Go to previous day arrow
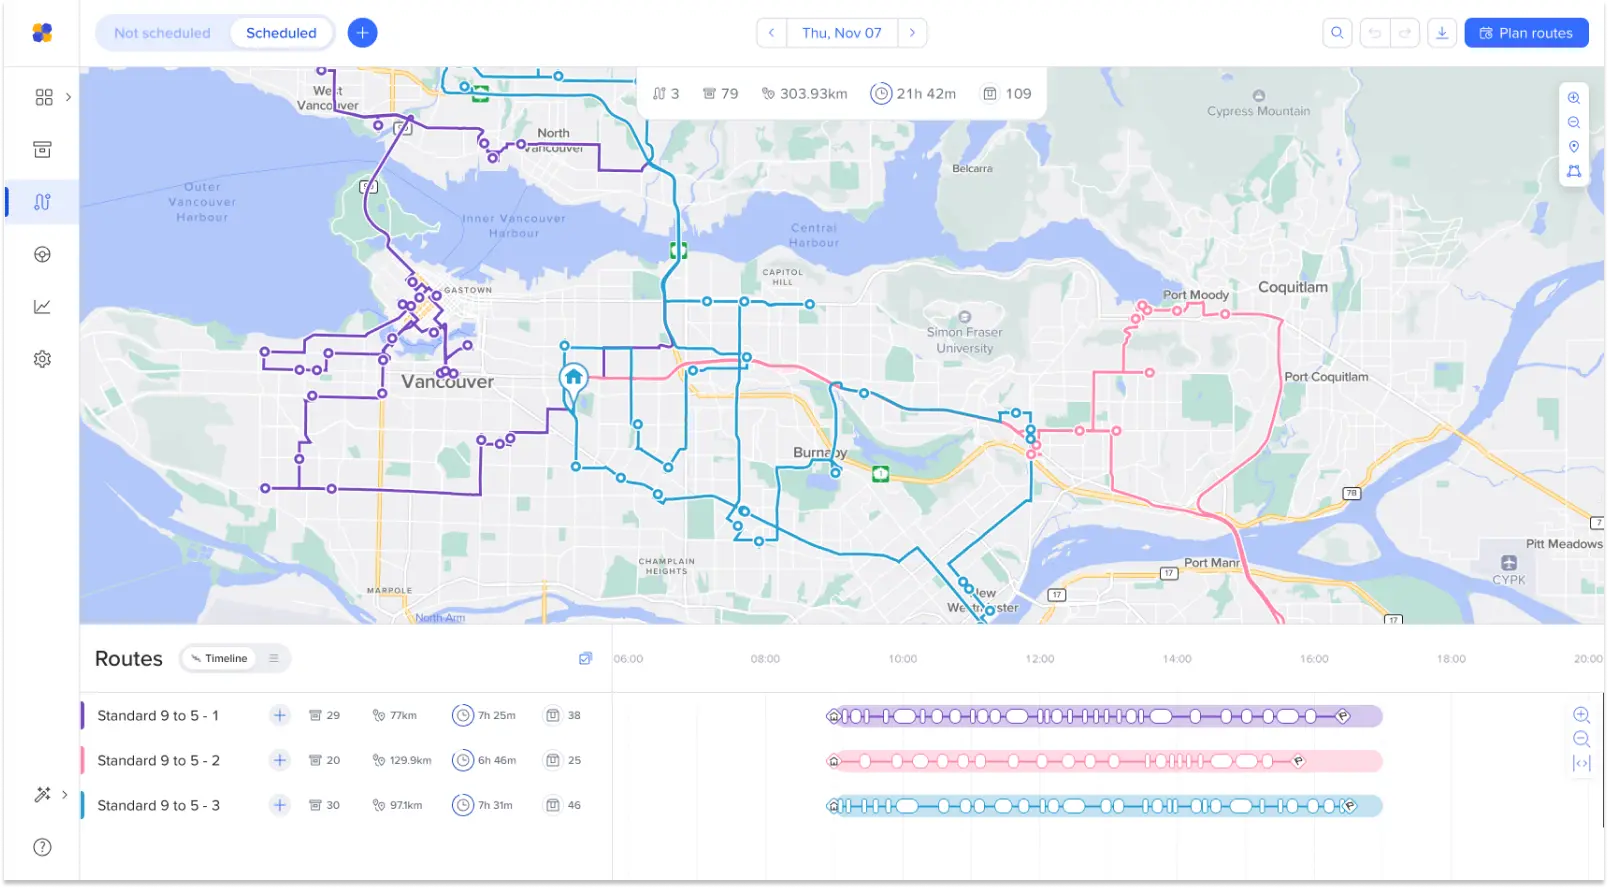This screenshot has width=1608, height=888. 771,33
